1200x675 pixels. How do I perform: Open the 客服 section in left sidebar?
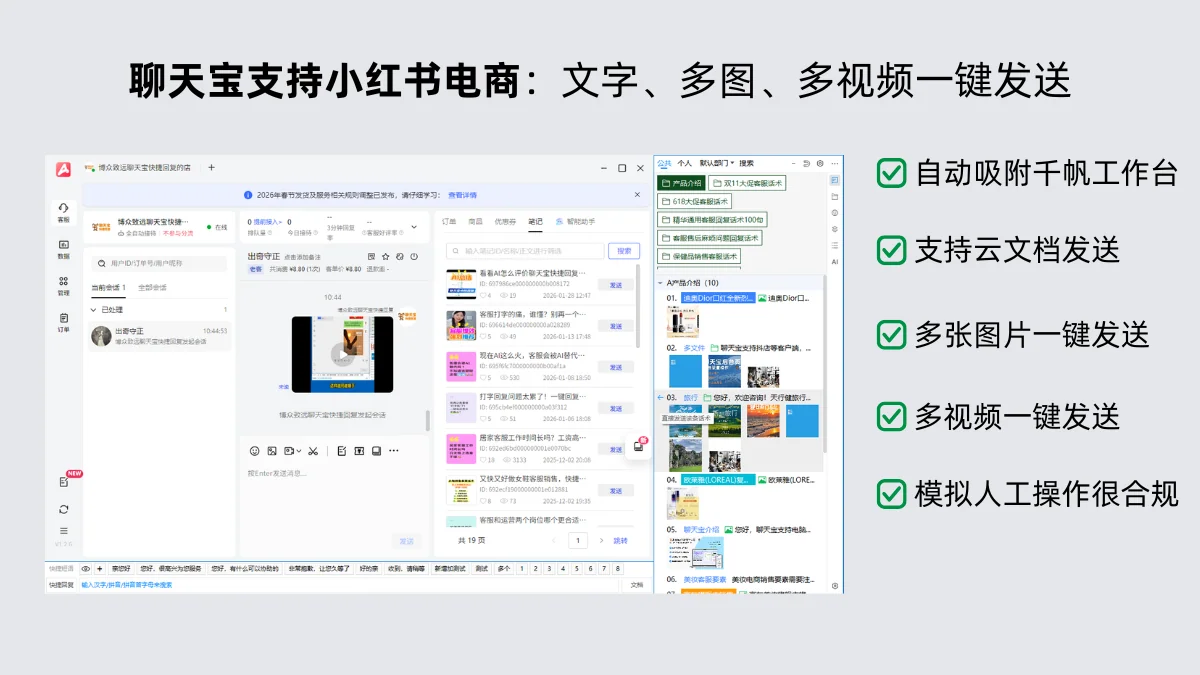click(63, 212)
